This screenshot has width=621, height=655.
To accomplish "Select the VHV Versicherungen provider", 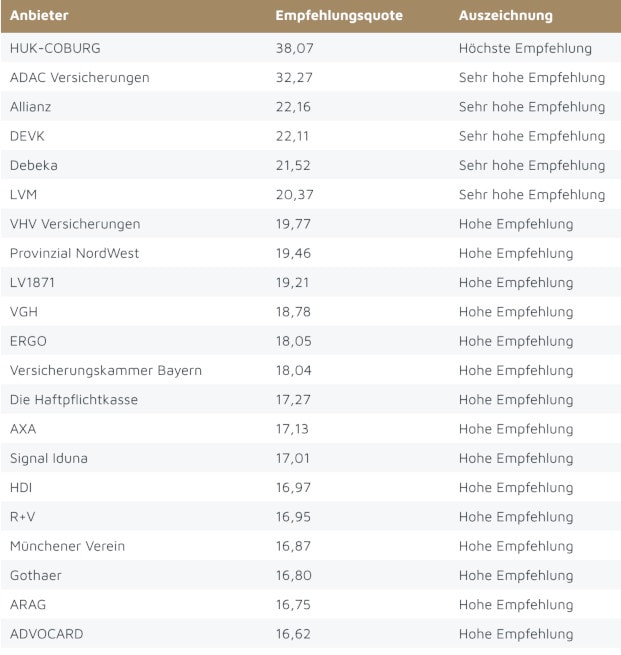I will (x=75, y=224).
